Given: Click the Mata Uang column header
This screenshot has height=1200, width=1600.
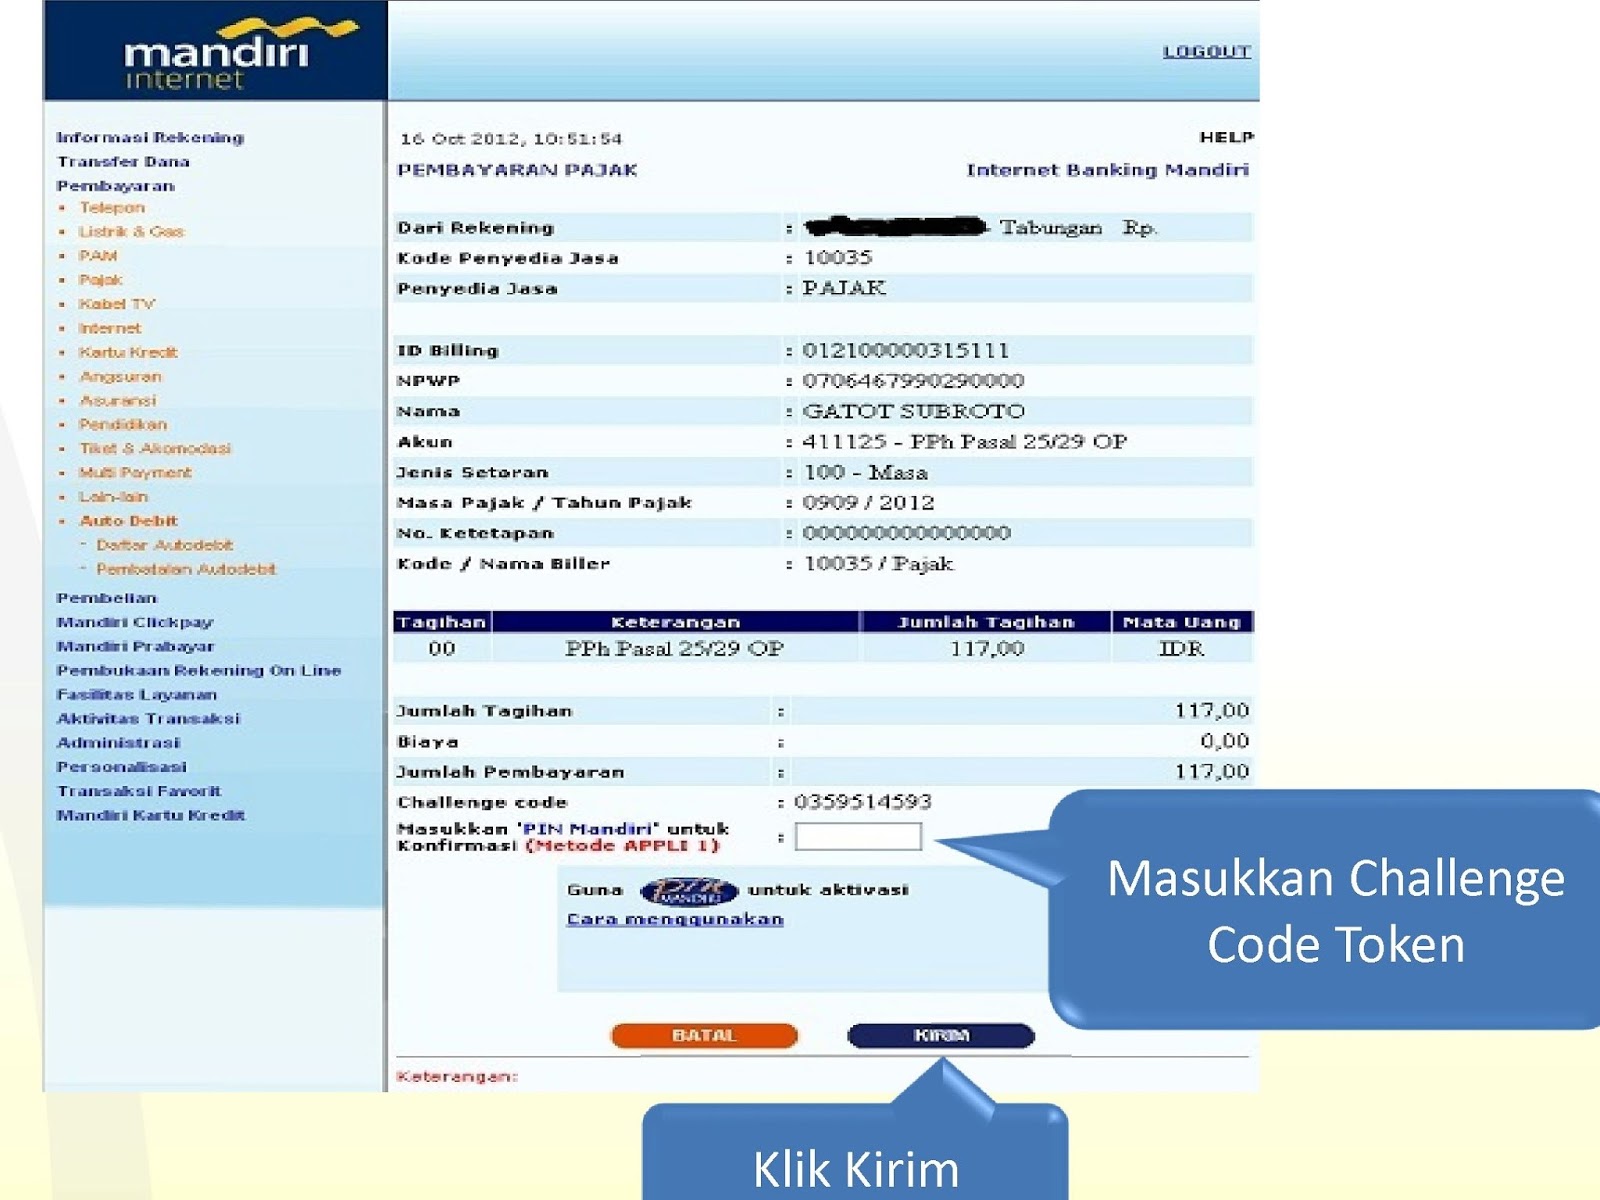Looking at the screenshot, I should tap(1182, 622).
